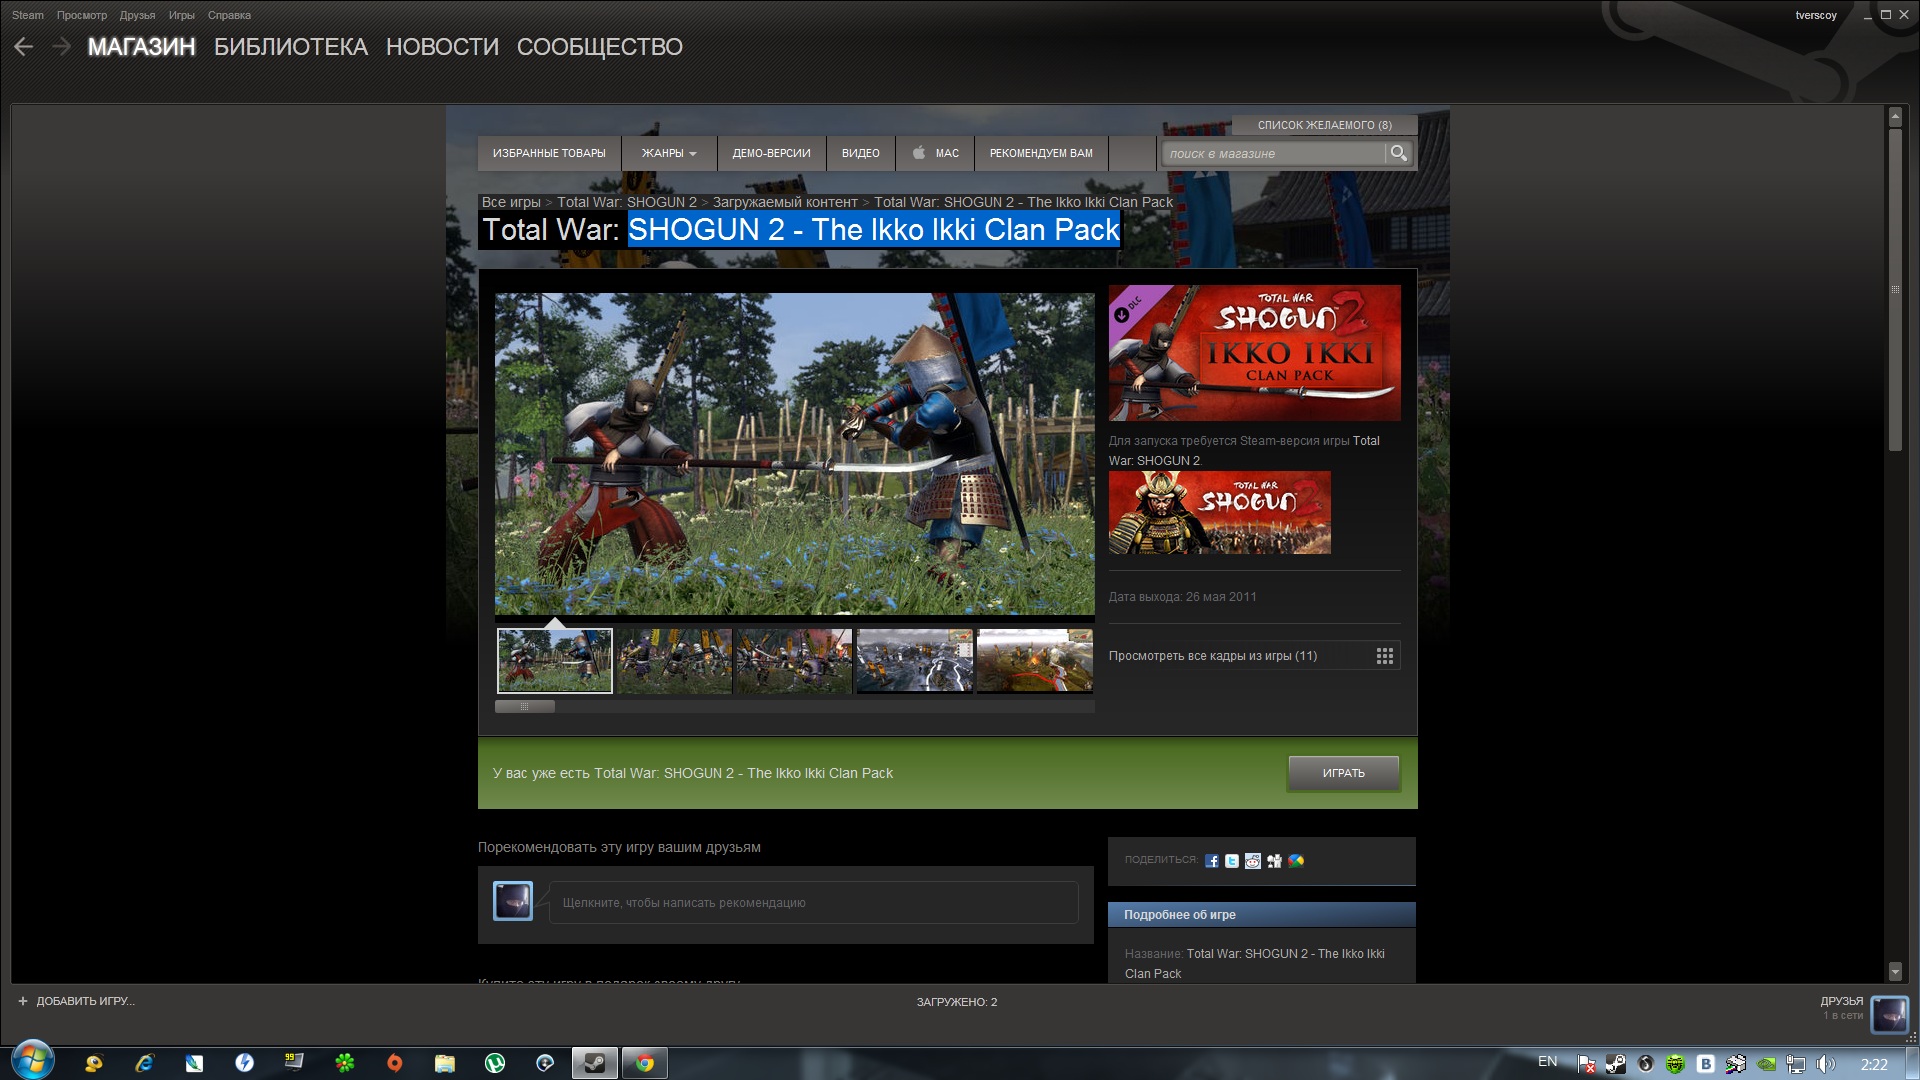Open Origin from the taskbar
The image size is (1920, 1080).
coord(395,1063)
